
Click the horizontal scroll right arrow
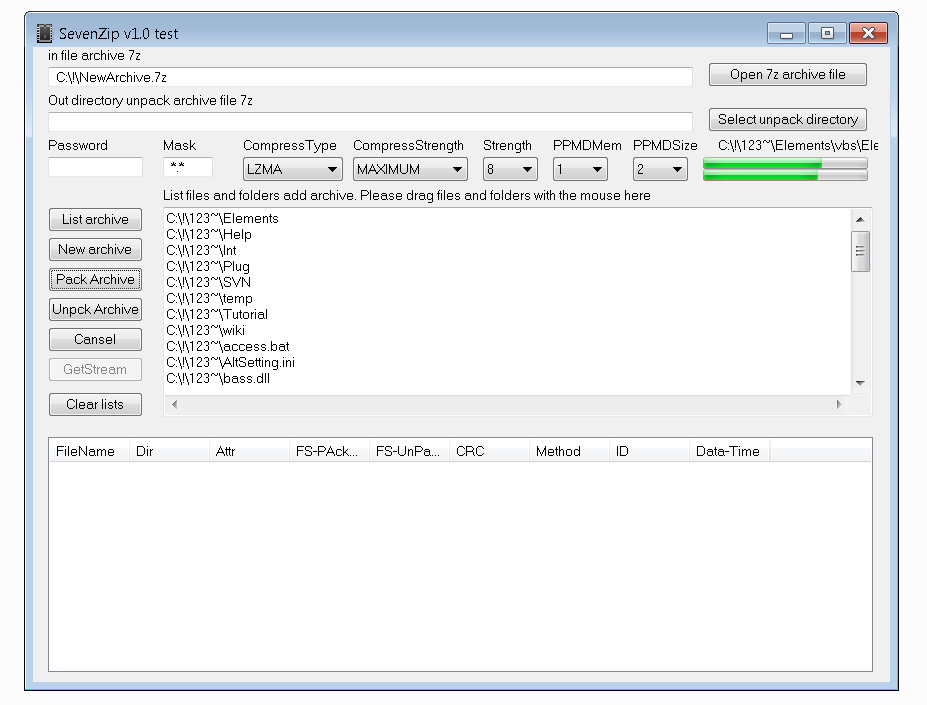[839, 405]
